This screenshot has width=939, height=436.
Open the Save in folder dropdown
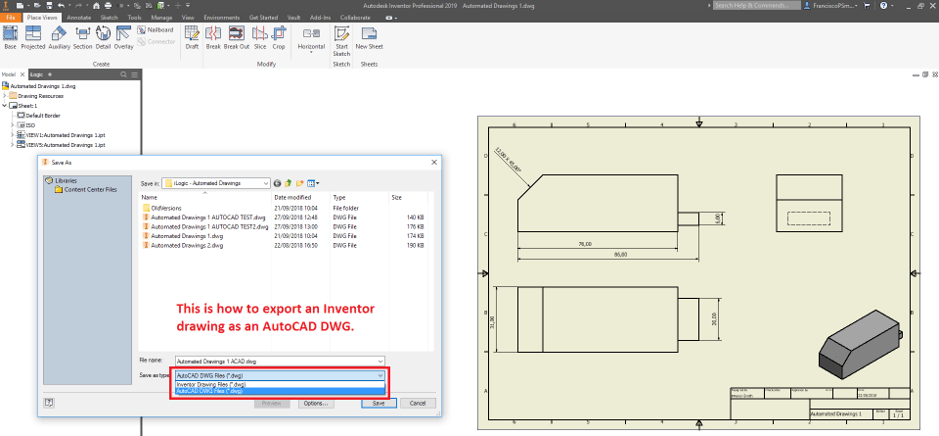tap(266, 183)
